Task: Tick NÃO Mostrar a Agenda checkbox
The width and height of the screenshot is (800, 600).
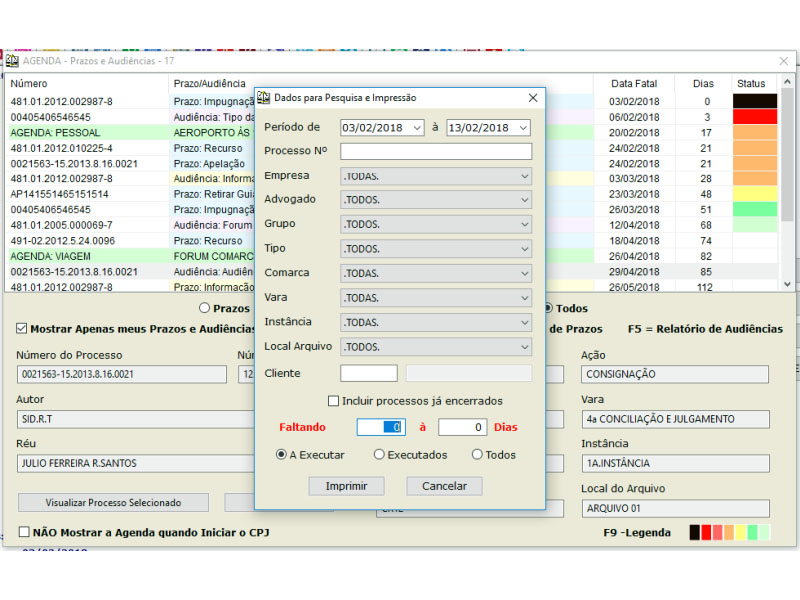Action: tap(24, 533)
